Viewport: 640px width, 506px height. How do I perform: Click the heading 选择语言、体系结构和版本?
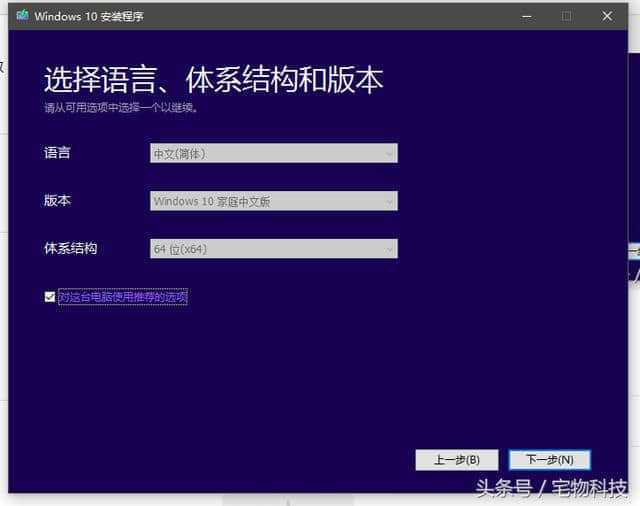tap(213, 80)
